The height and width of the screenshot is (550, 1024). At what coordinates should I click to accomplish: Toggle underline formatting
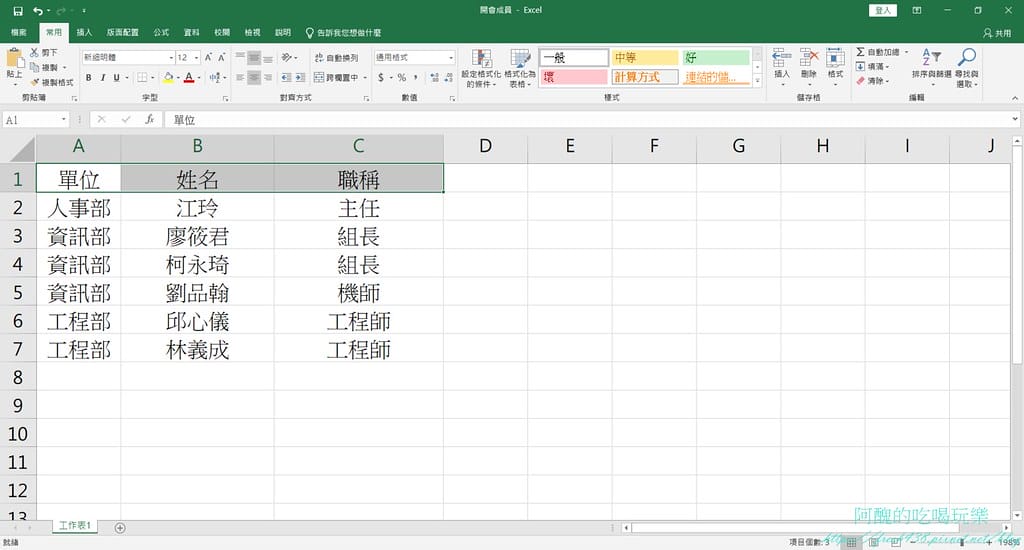(x=117, y=78)
